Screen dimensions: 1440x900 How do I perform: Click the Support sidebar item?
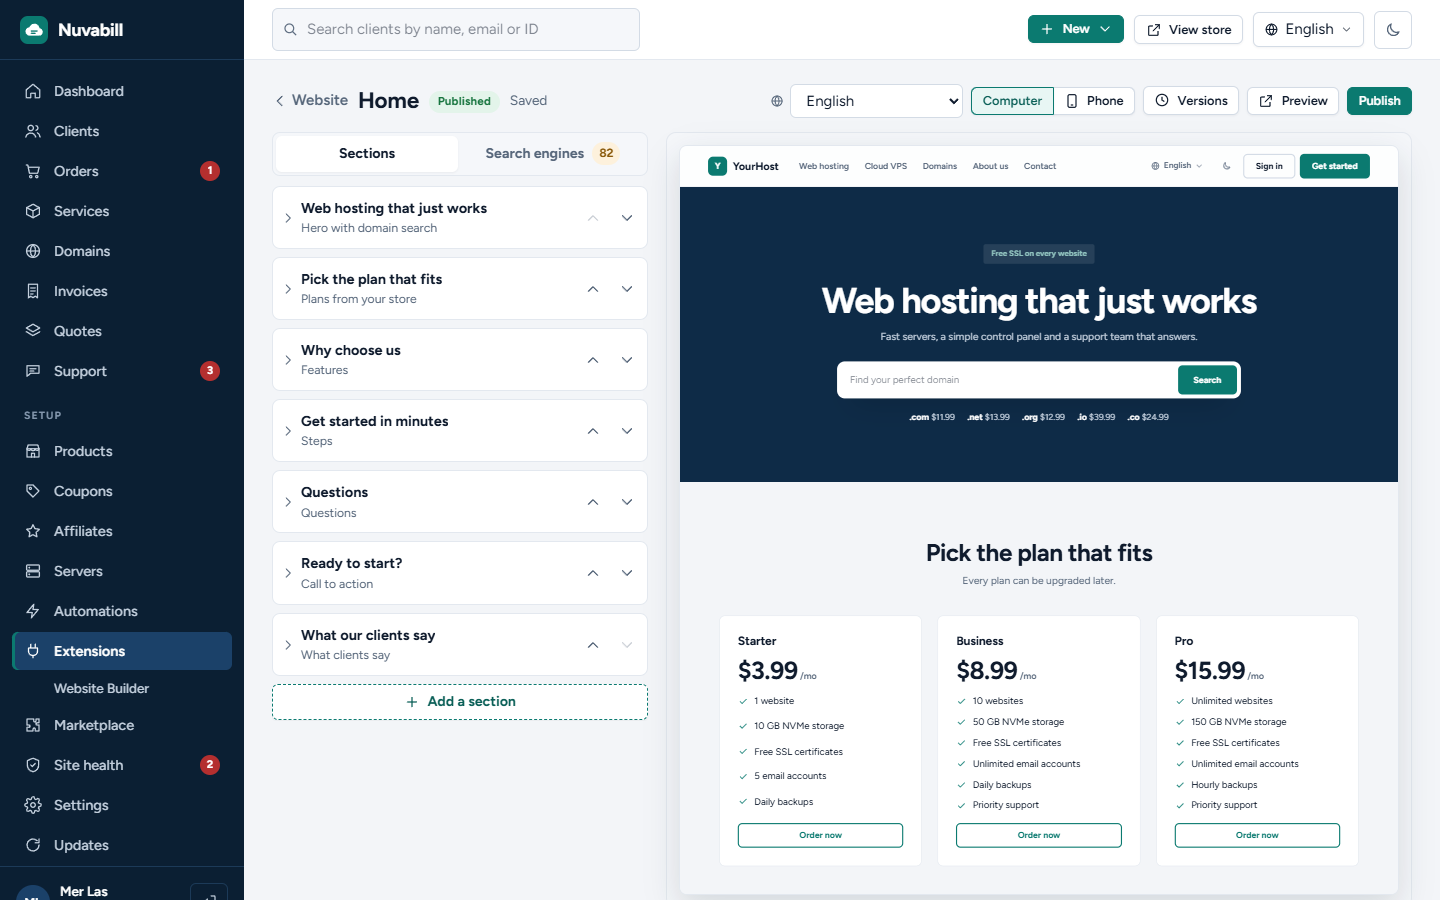(122, 371)
